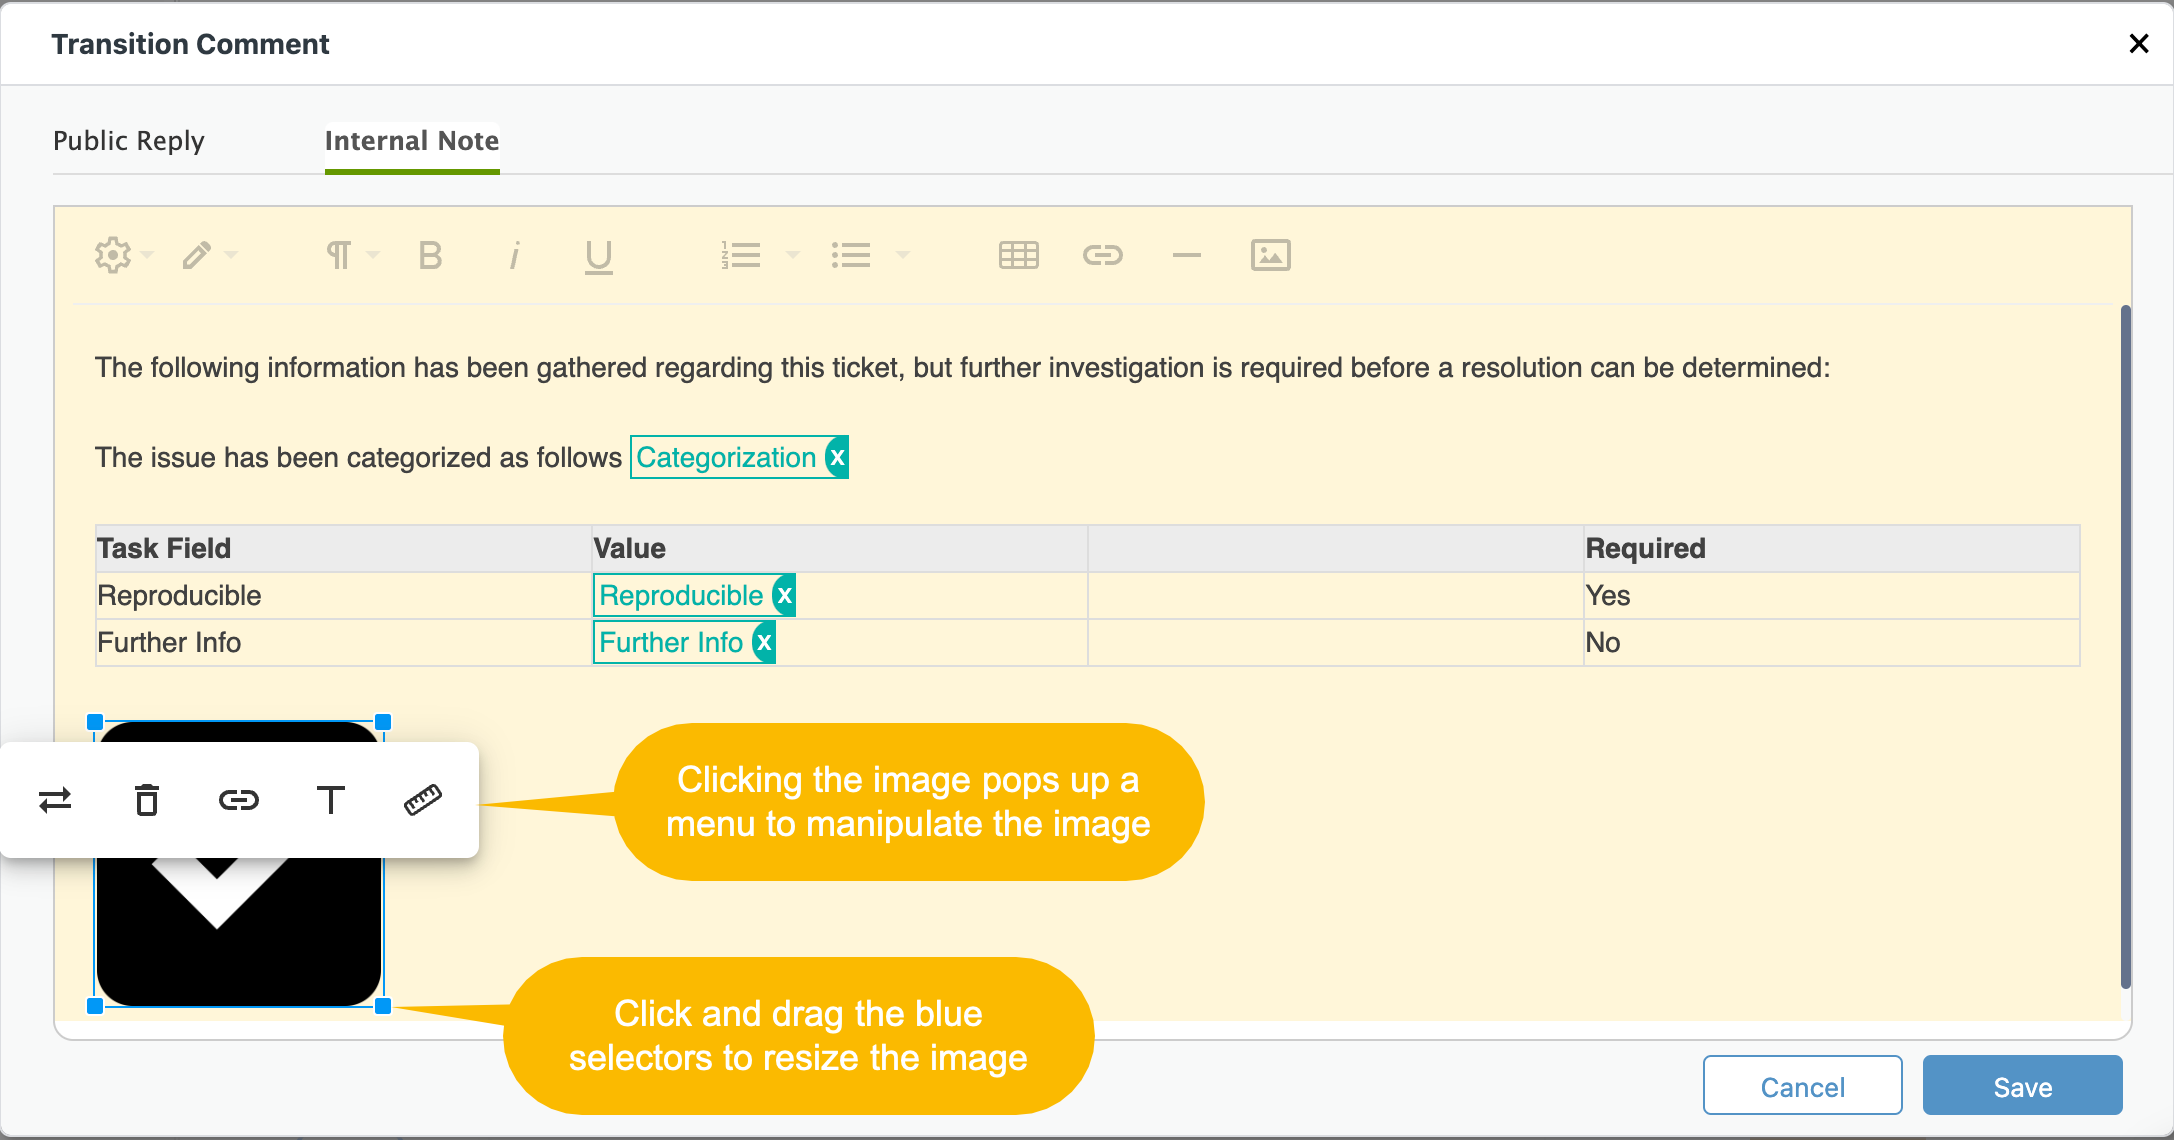The height and width of the screenshot is (1140, 2174).
Task: Click the top-right image resize handle
Action: point(383,722)
